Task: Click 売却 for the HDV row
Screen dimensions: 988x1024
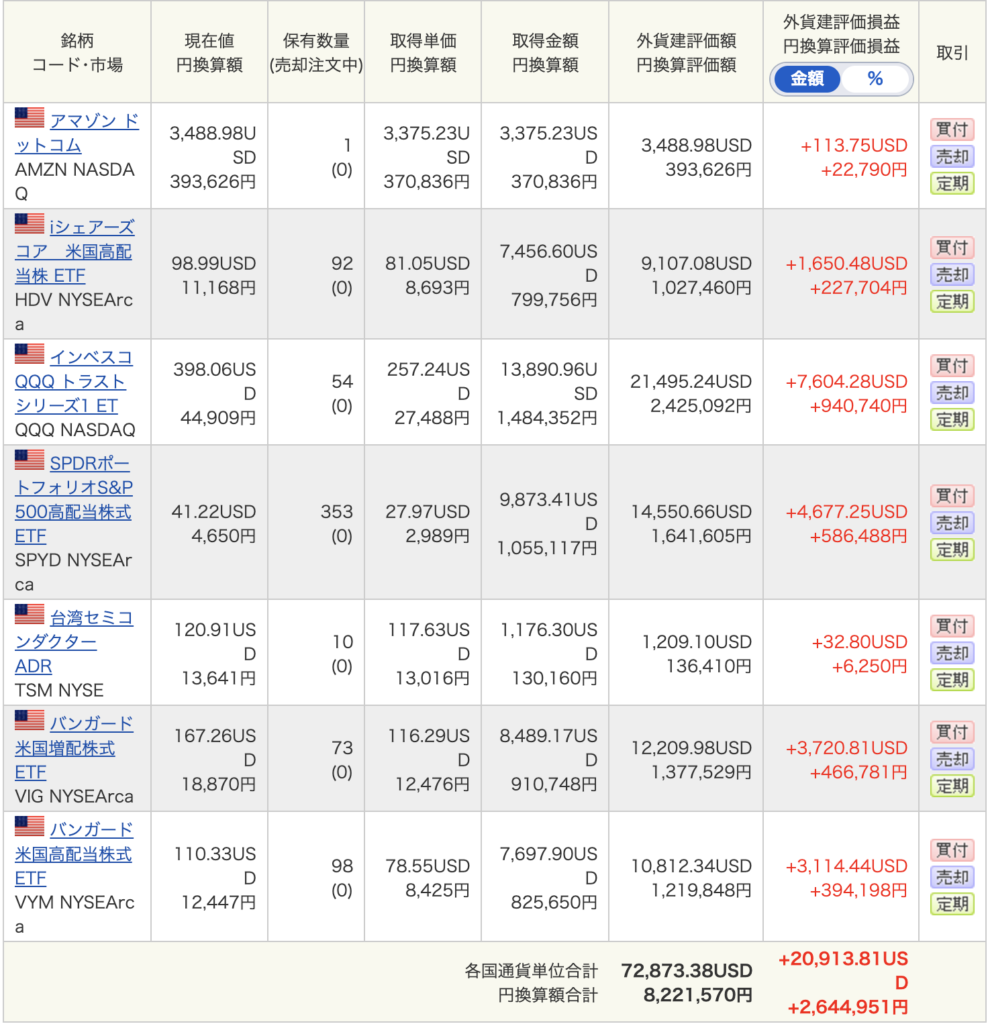Action: click(952, 274)
